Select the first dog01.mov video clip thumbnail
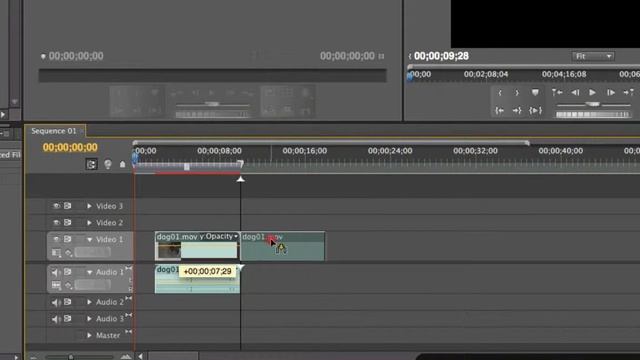This screenshot has height=360, width=640. (169, 250)
